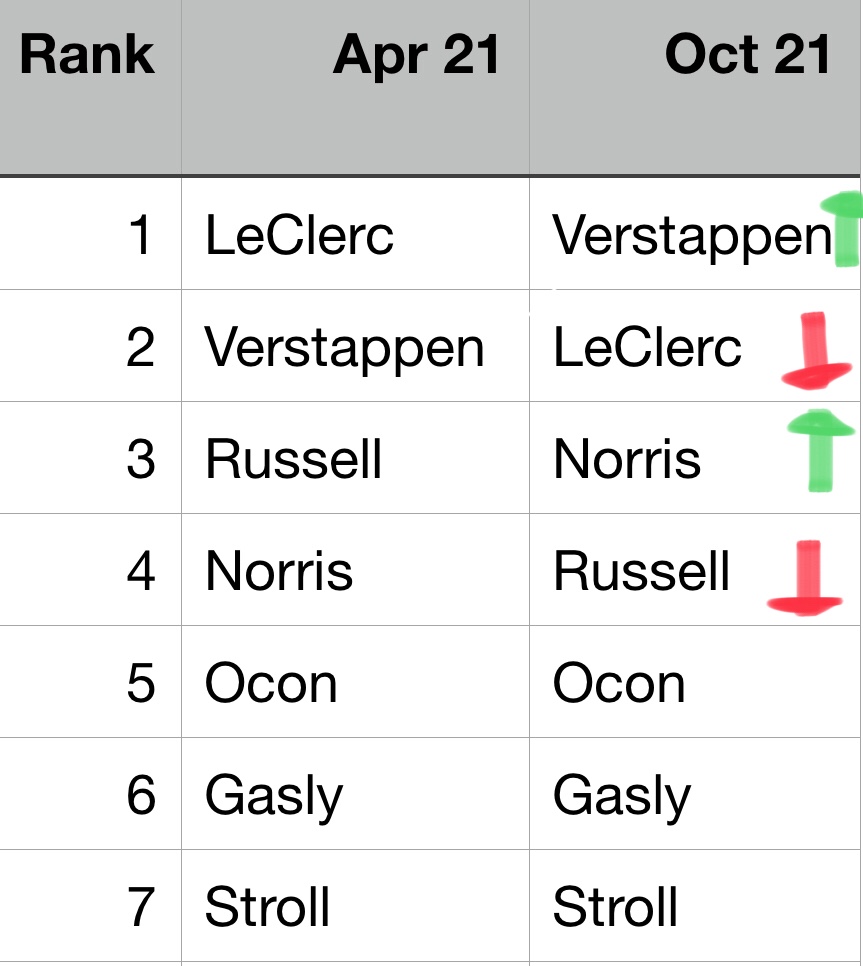The height and width of the screenshot is (966, 863).
Task: Select LeClerc cell in Apr 21 column
Action: (300, 236)
